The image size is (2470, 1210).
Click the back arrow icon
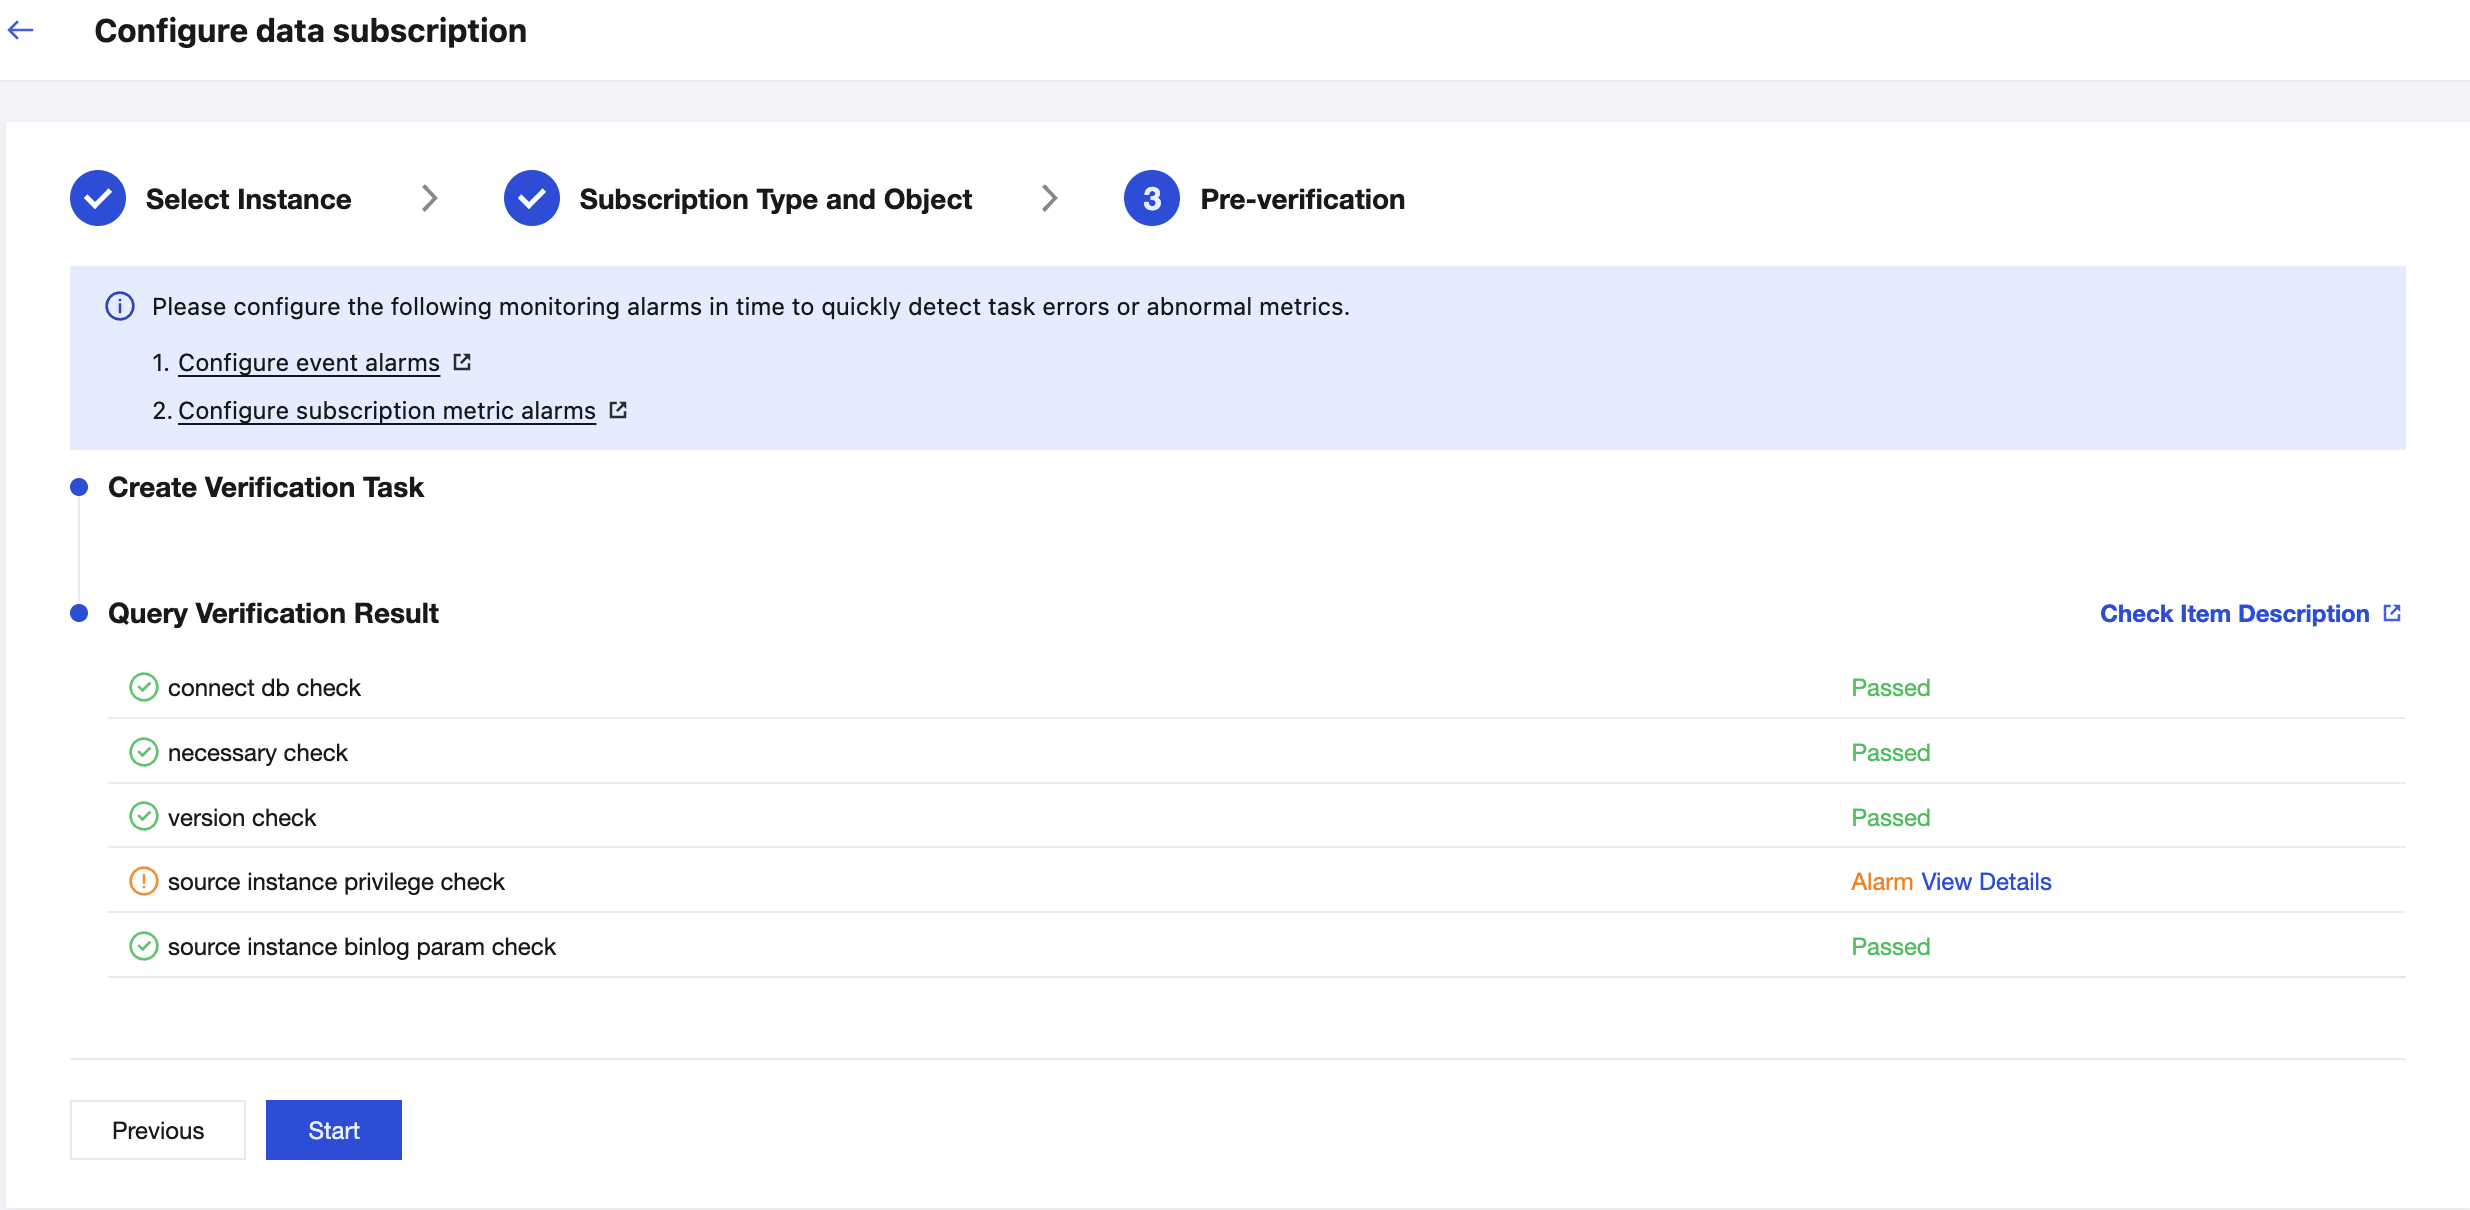pyautogui.click(x=21, y=31)
